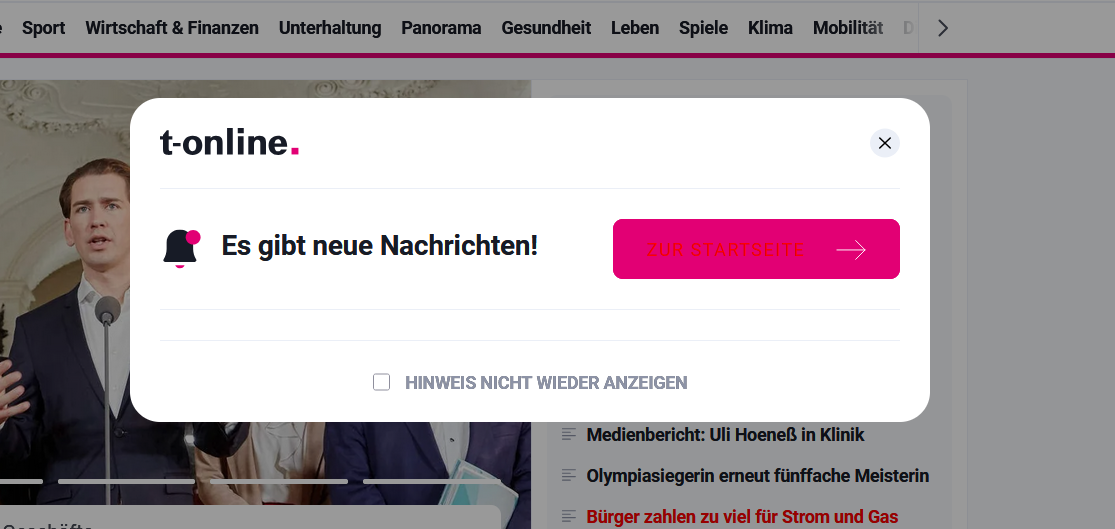The width and height of the screenshot is (1115, 529).
Task: Open 'Olympiasiegerin erneut fünffache Meisterin' article
Action: [757, 476]
